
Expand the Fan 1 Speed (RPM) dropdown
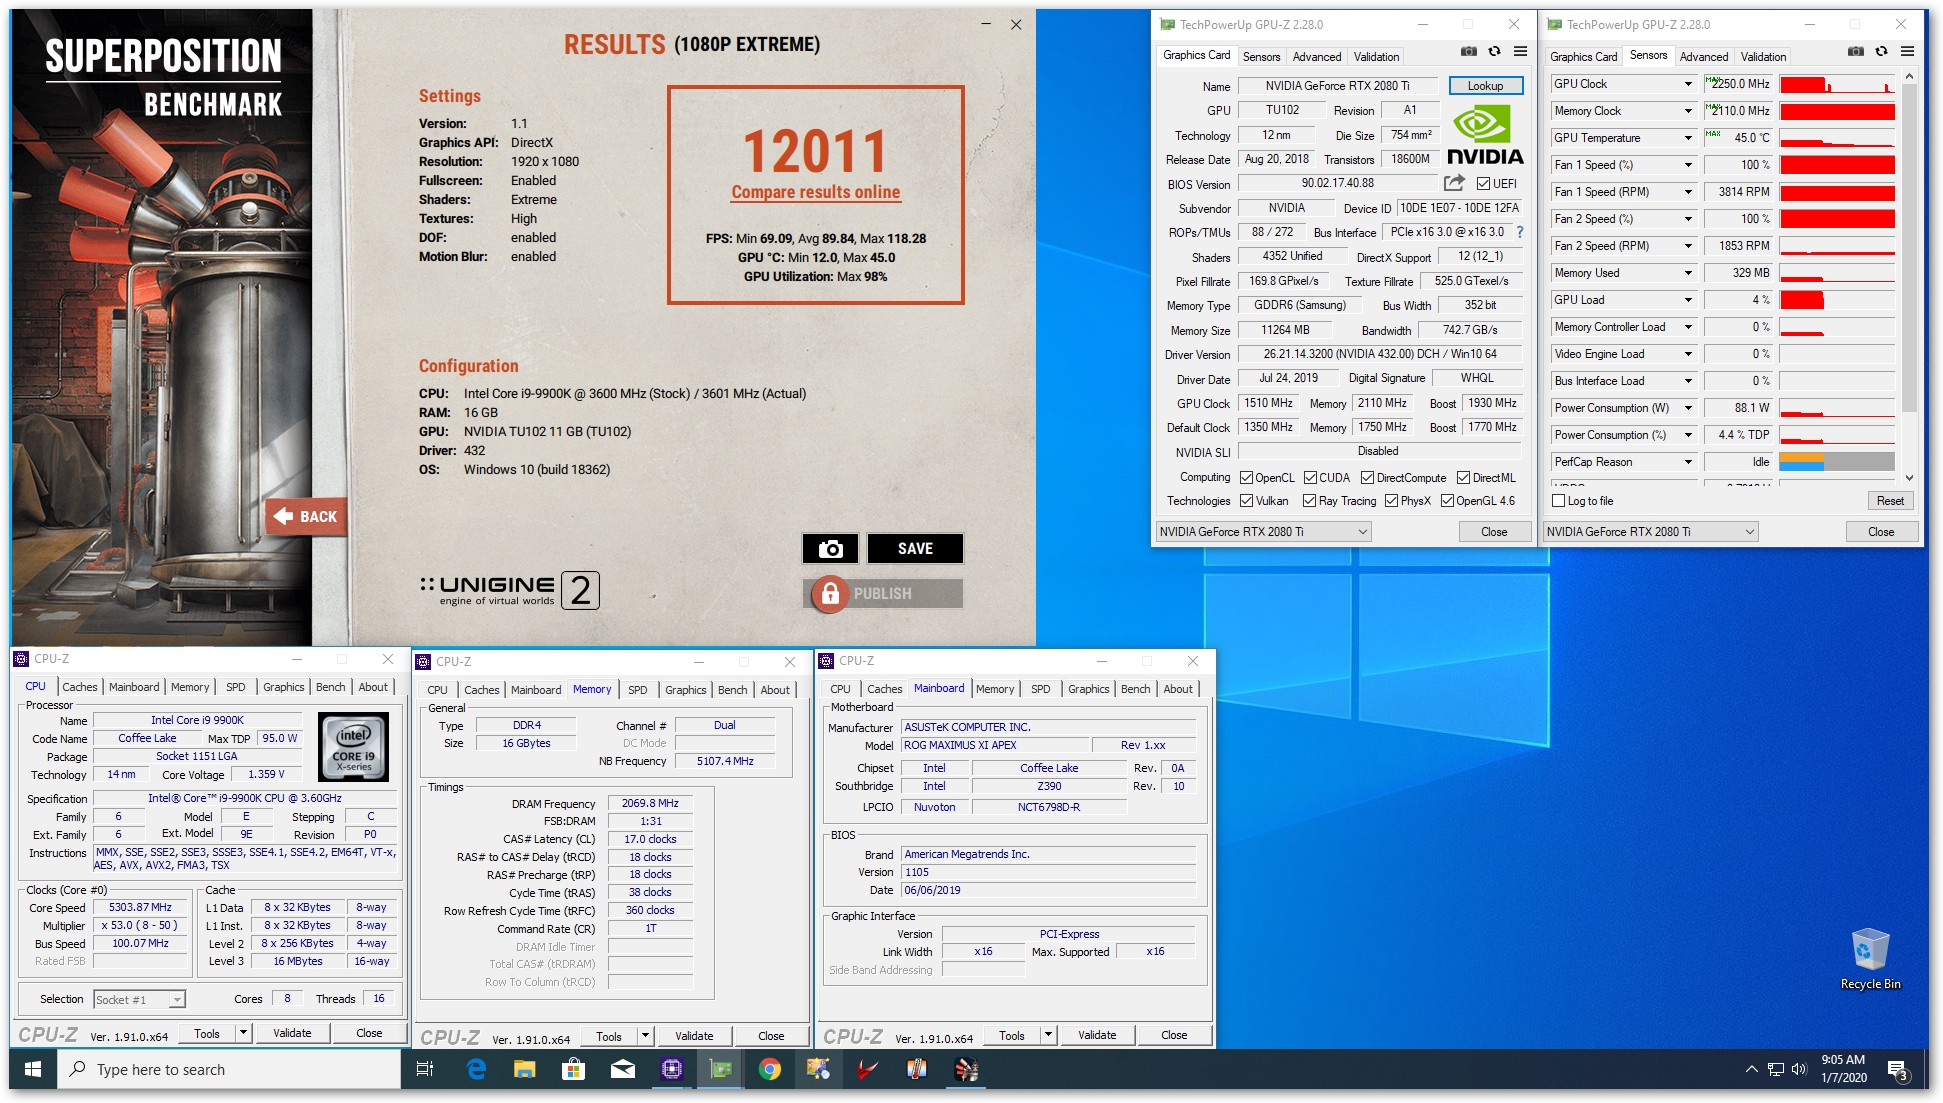point(1688,192)
